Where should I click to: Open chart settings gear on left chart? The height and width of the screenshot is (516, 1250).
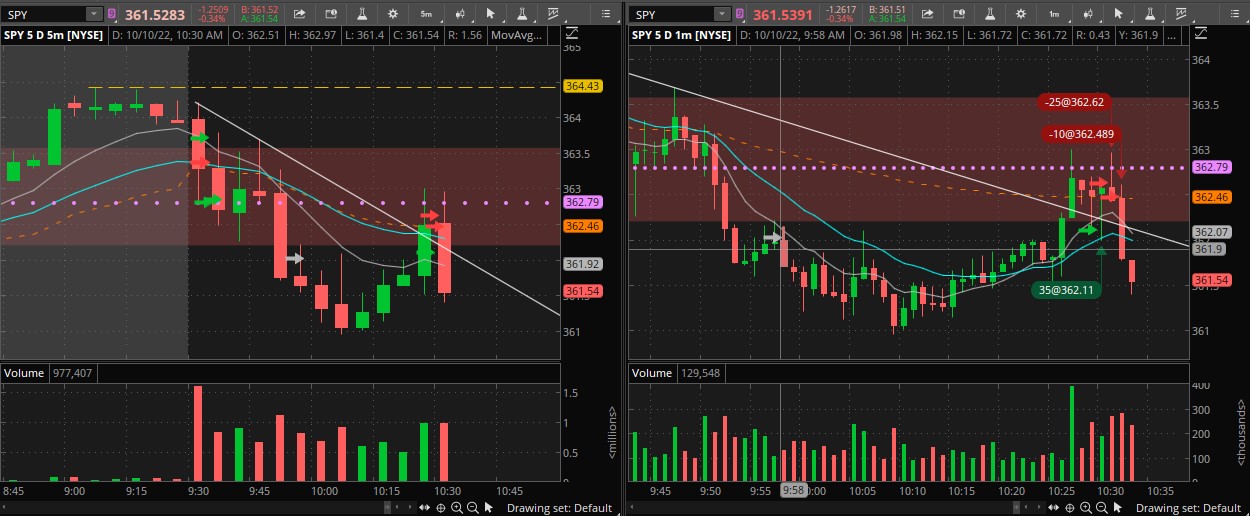point(394,14)
